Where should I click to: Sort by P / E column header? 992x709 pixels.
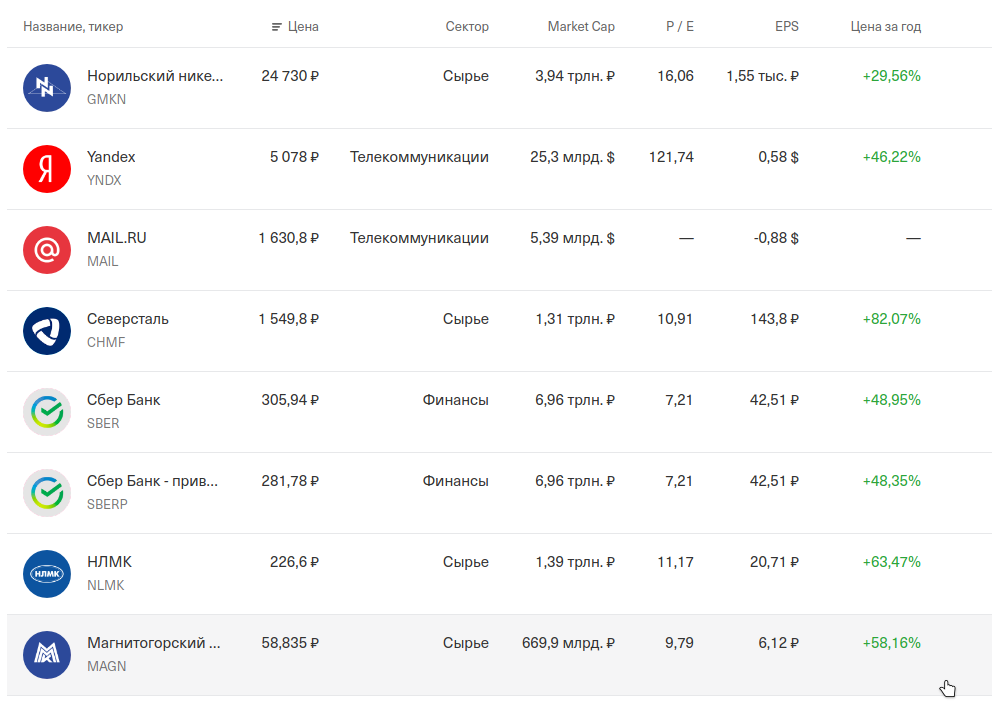tap(679, 27)
